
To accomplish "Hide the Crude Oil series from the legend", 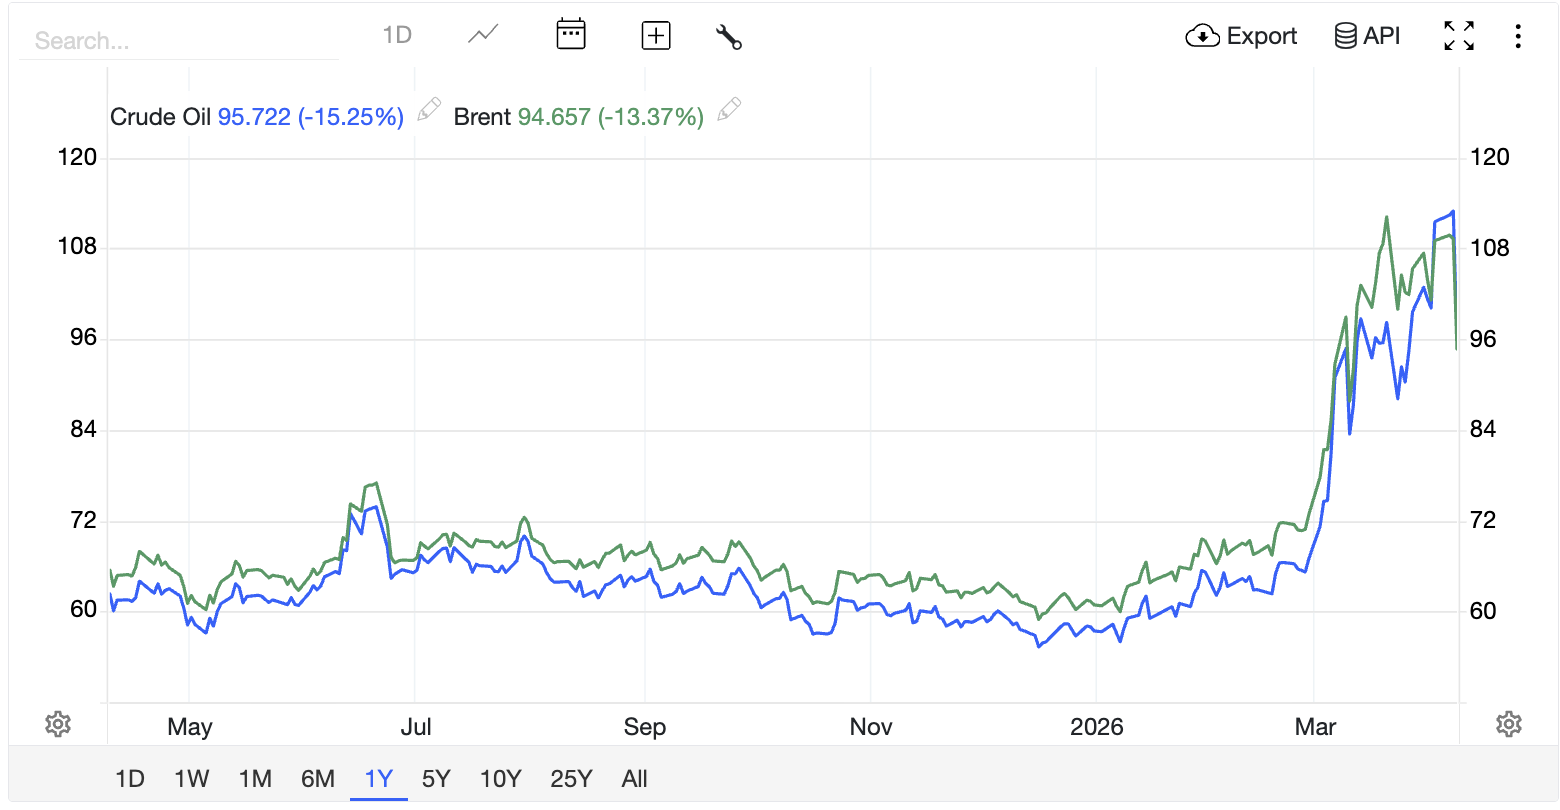I will 163,116.
